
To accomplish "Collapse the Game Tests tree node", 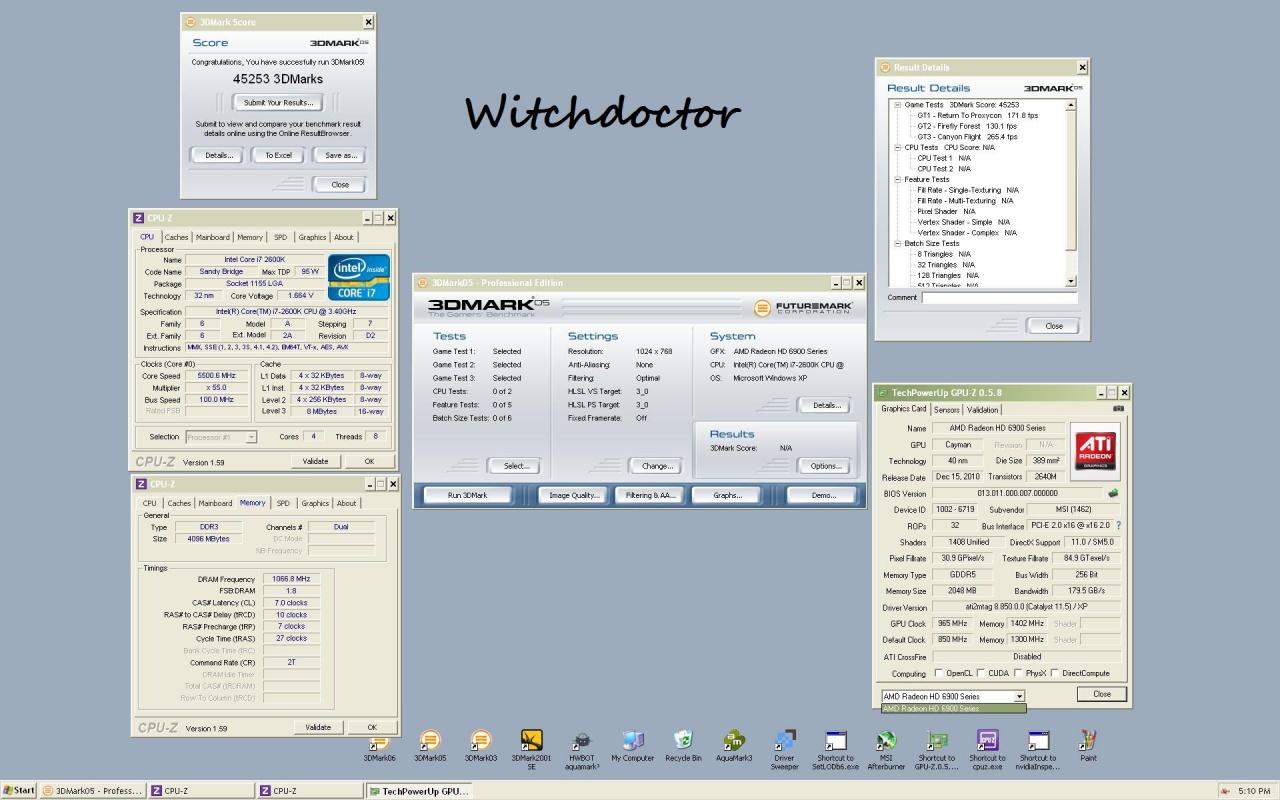I will pyautogui.click(x=897, y=105).
